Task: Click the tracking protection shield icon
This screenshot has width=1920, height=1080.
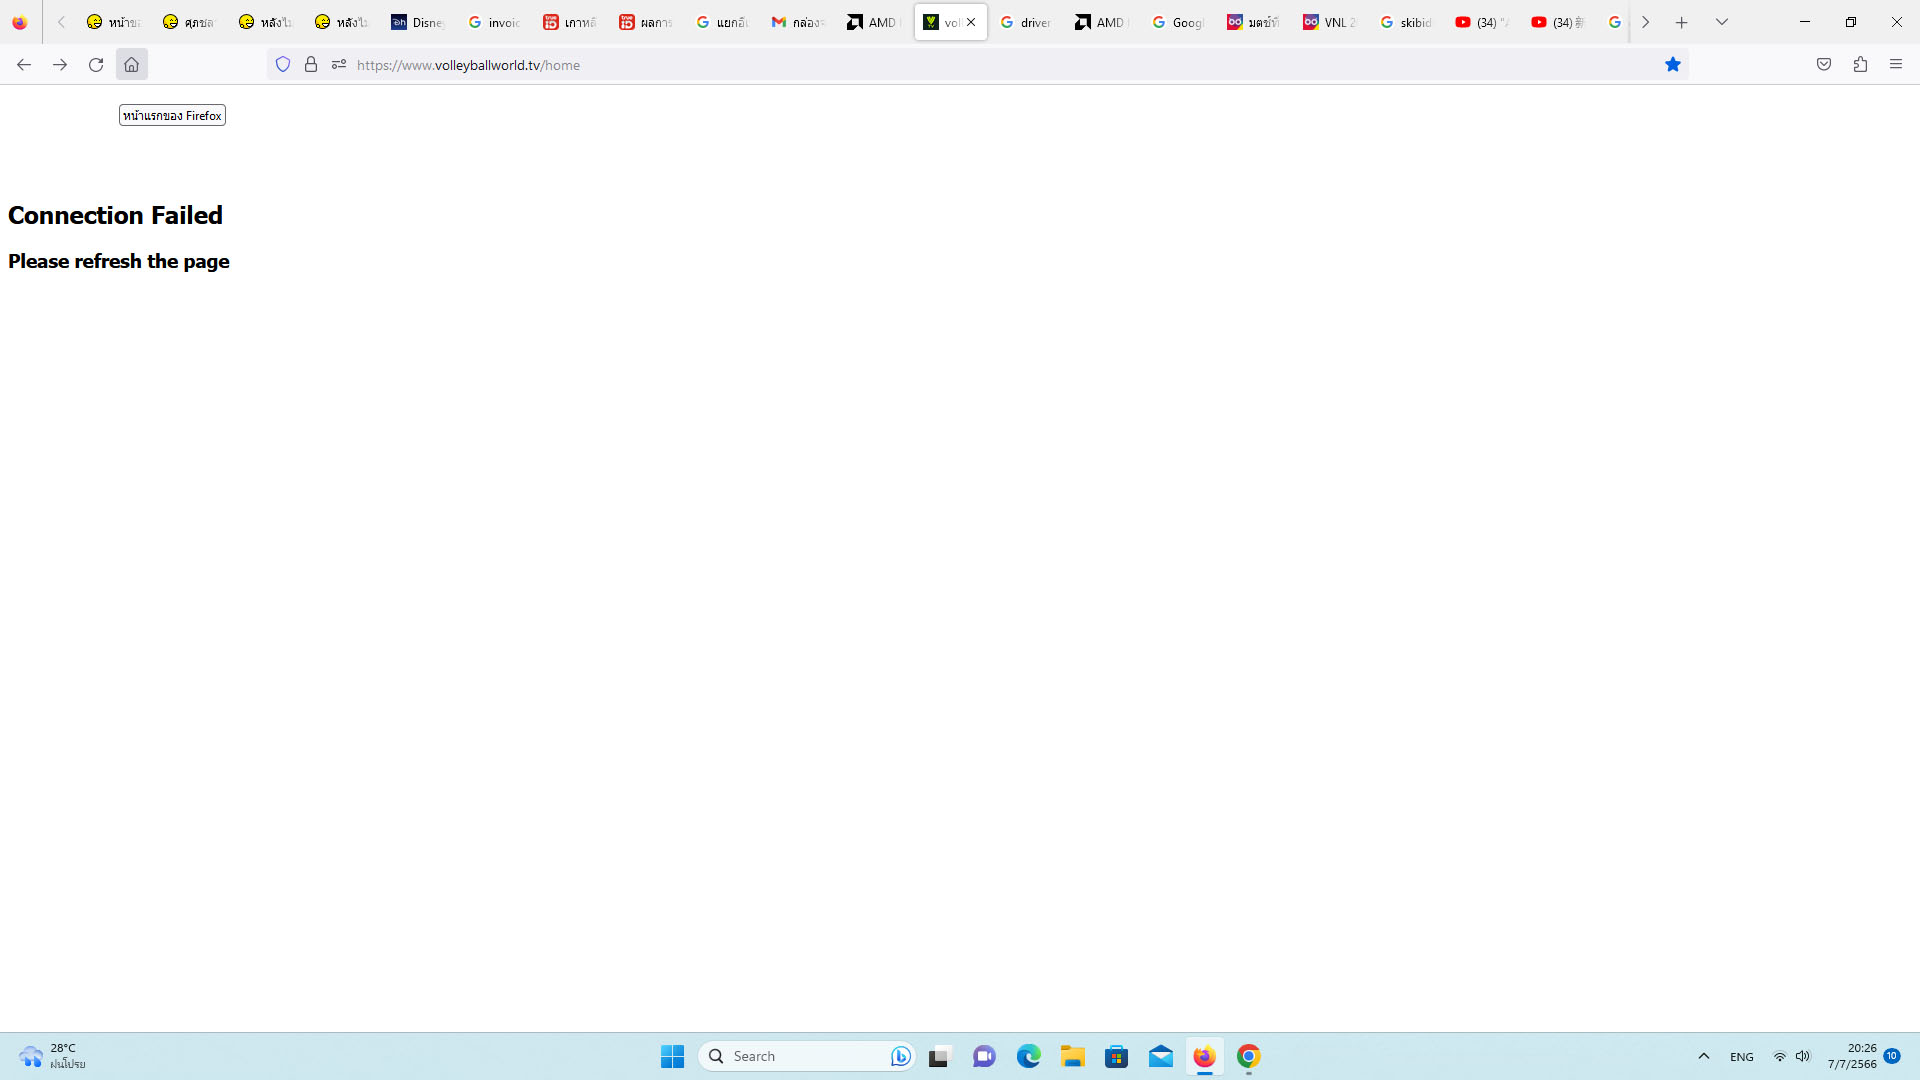Action: tap(283, 65)
